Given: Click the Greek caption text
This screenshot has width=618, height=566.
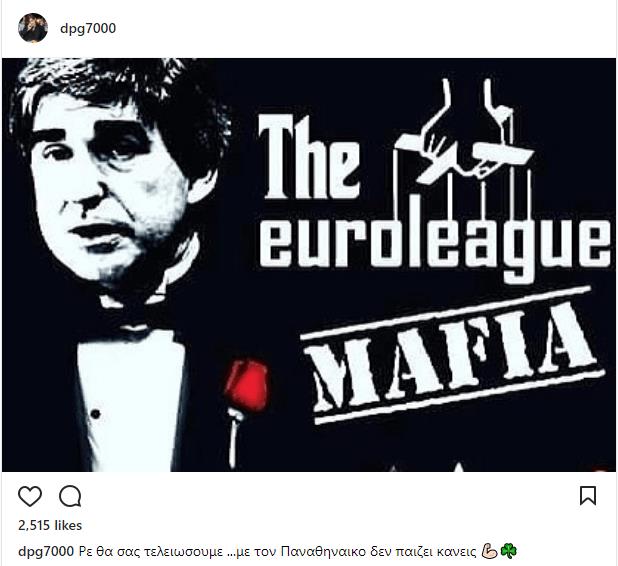Looking at the screenshot, I should 278,551.
